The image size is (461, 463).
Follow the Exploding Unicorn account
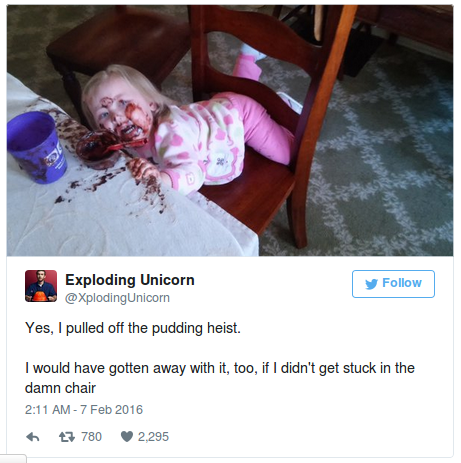[x=393, y=284]
